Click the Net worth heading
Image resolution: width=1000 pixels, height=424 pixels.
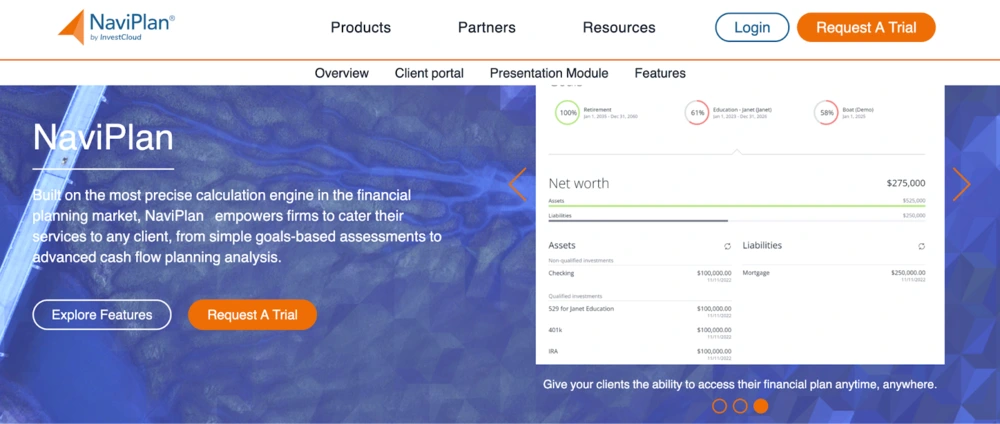(578, 184)
